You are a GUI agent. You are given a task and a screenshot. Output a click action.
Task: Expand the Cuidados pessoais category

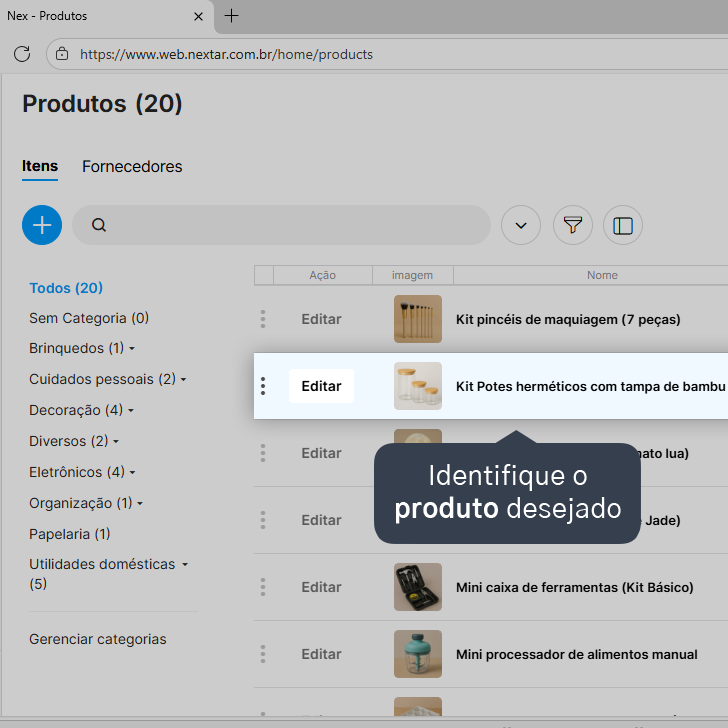(x=183, y=379)
